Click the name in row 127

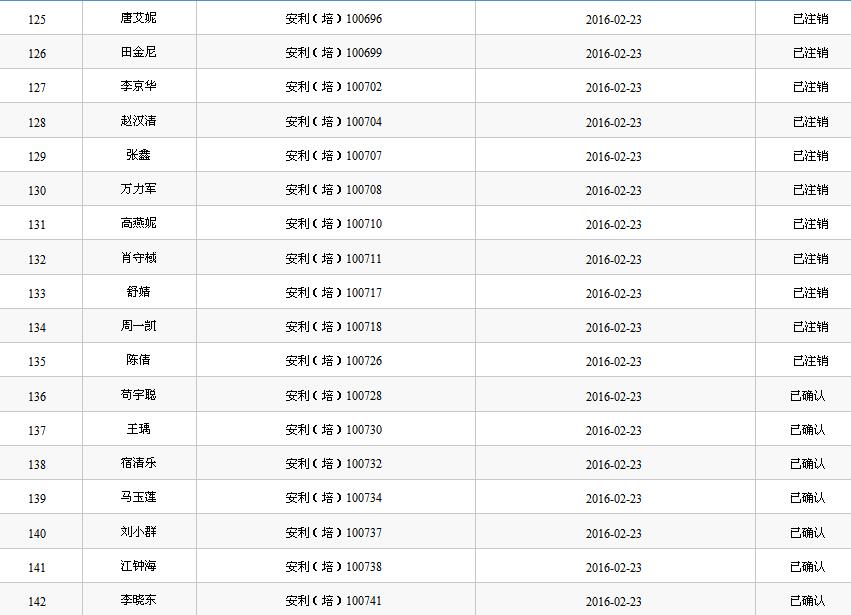point(138,87)
